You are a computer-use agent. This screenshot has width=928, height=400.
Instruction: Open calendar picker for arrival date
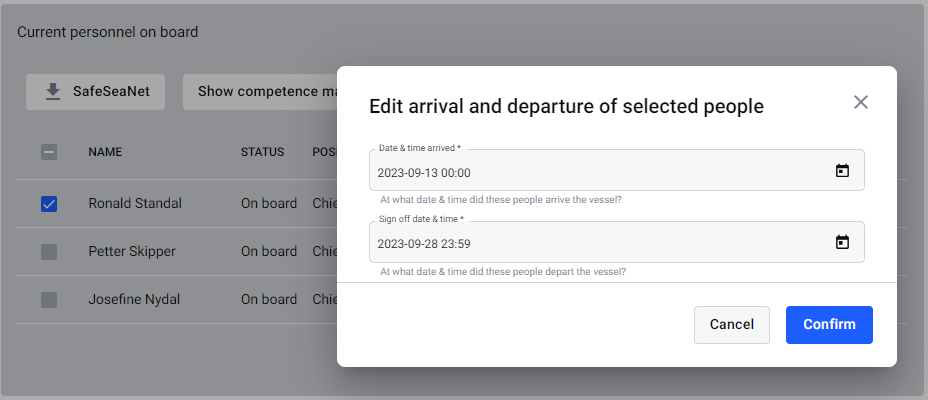(842, 170)
